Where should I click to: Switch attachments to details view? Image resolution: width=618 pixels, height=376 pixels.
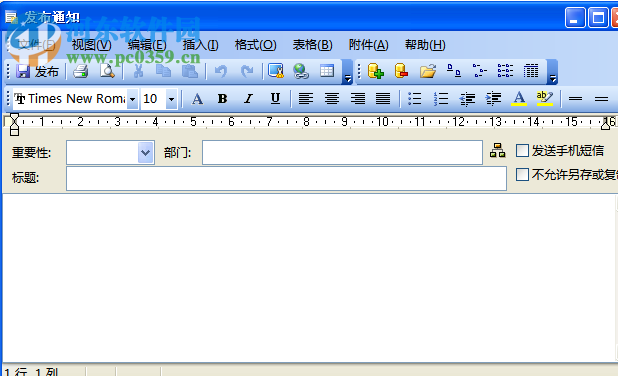coord(531,71)
